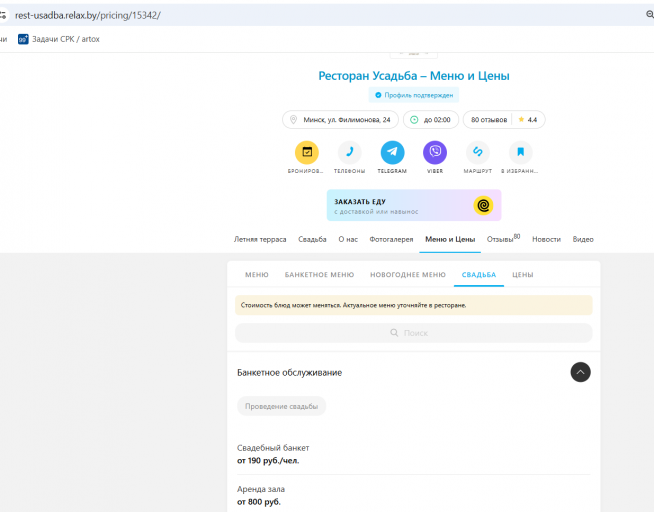Click the Аренда зала item
Viewport: 654px width, 512px height.
tap(261, 489)
